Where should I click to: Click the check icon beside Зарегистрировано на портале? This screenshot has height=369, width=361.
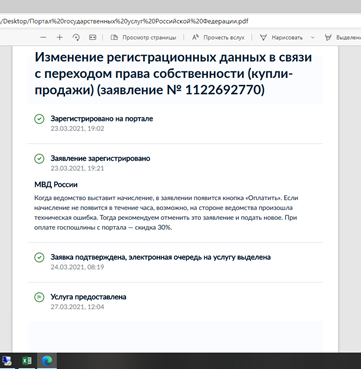pos(39,119)
